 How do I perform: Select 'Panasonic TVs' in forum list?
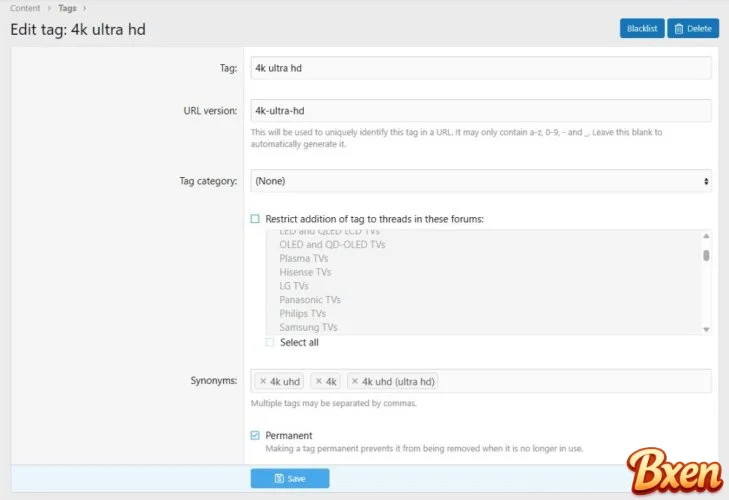[x=310, y=300]
